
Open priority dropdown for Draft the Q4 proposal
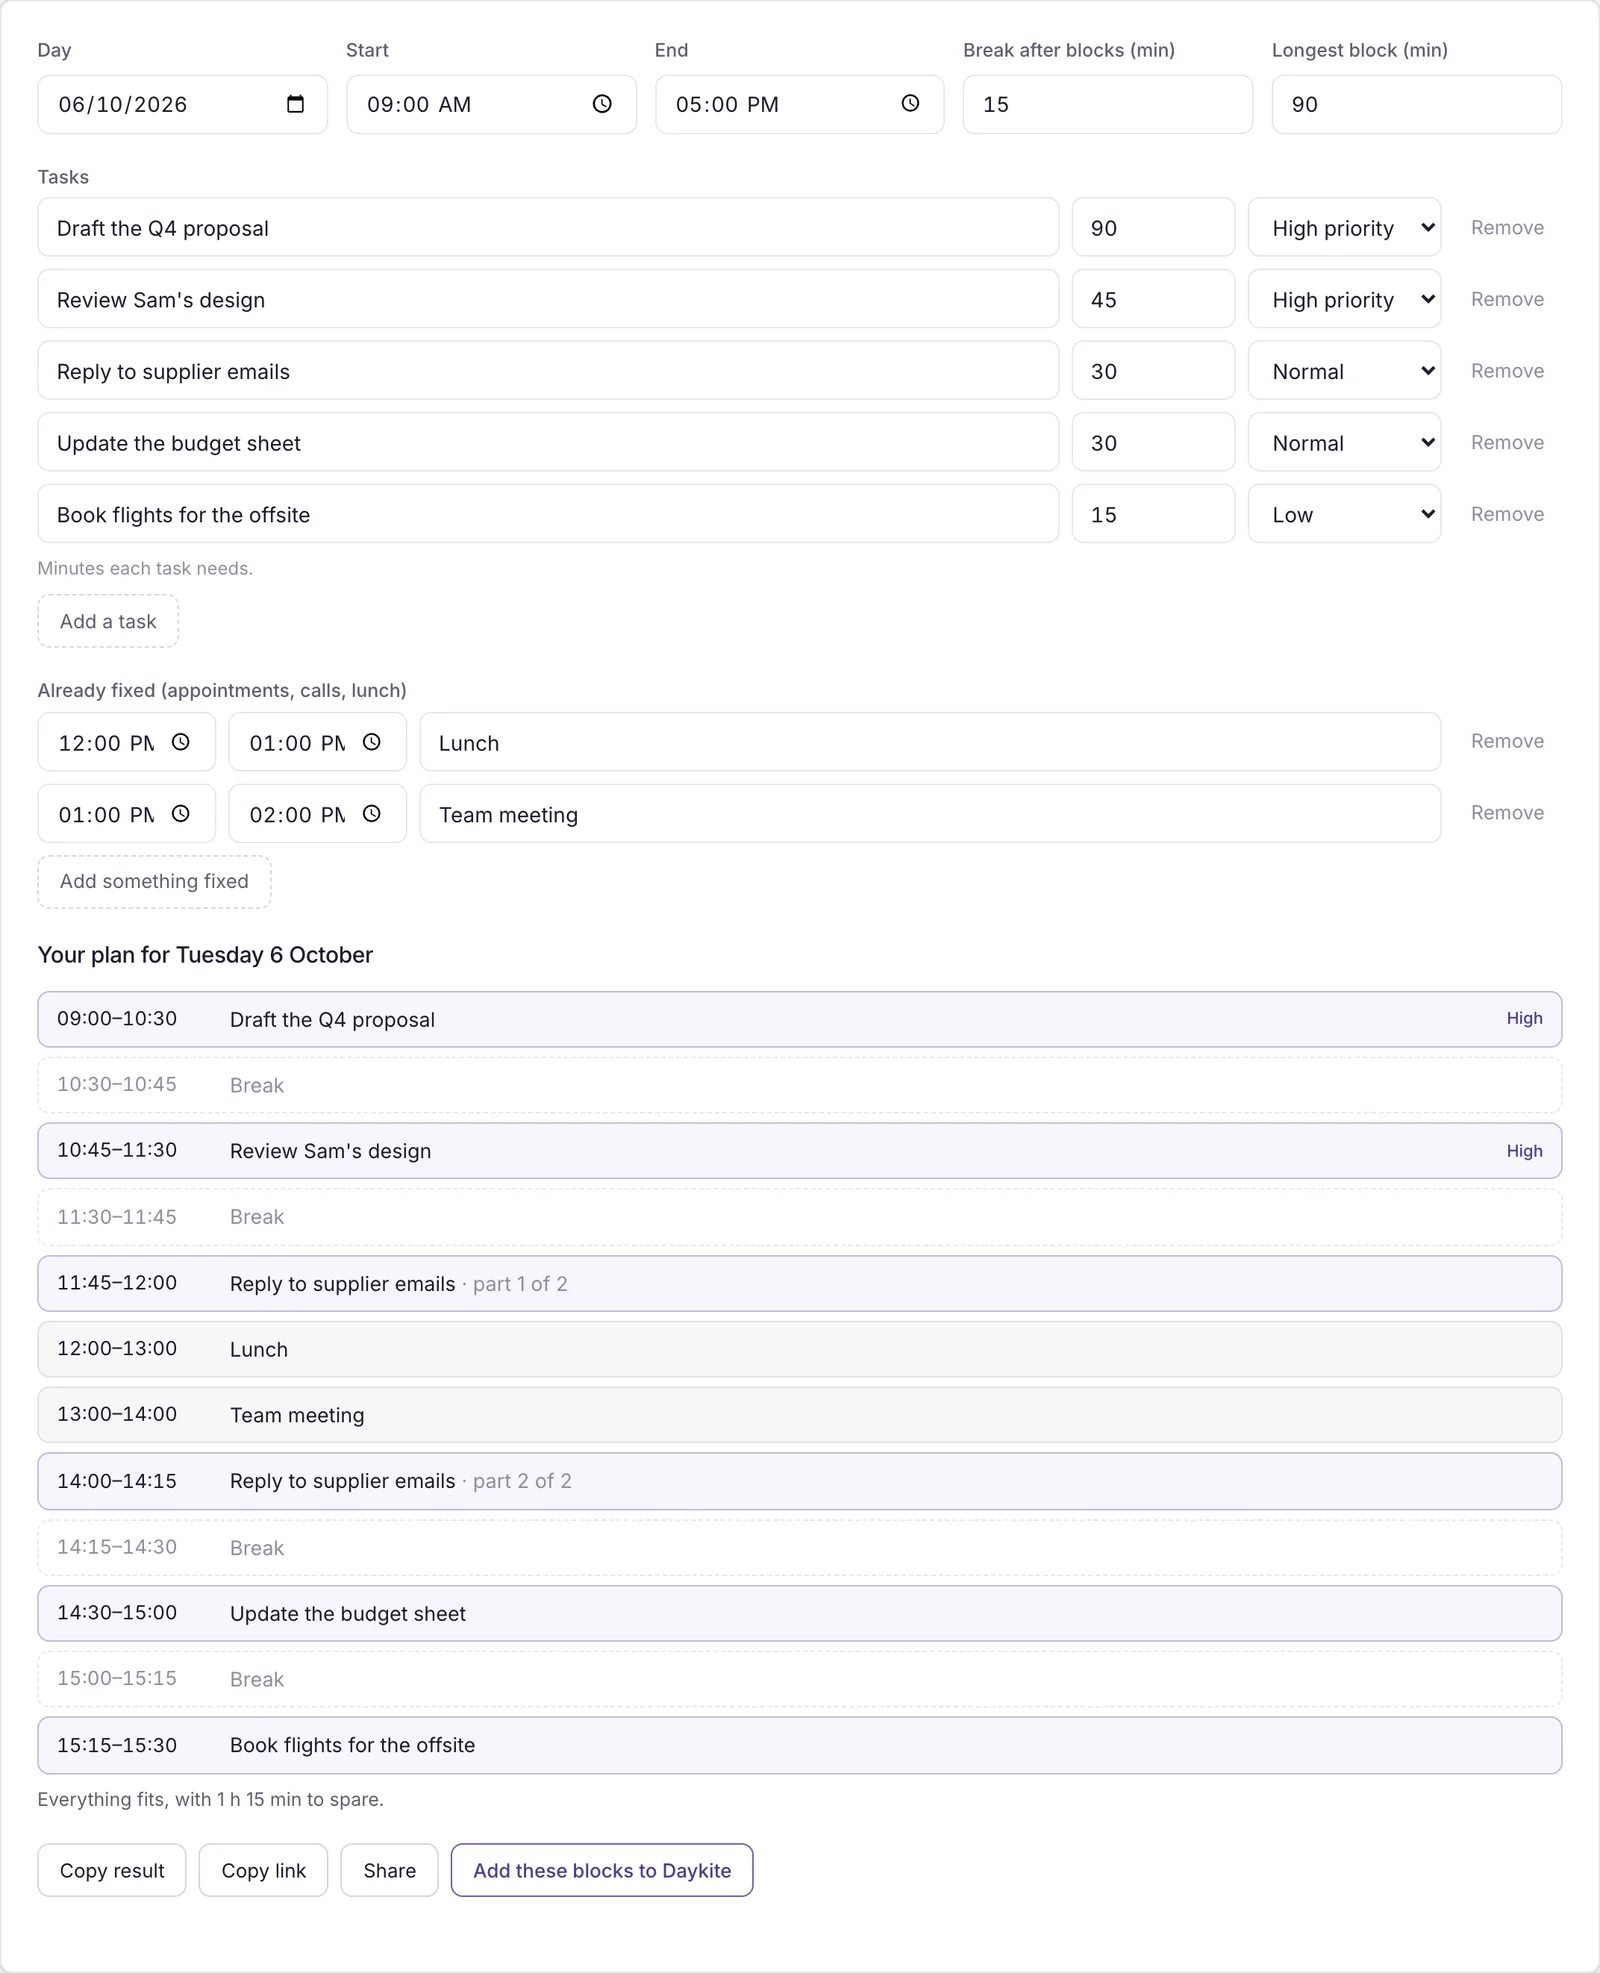(x=1344, y=228)
